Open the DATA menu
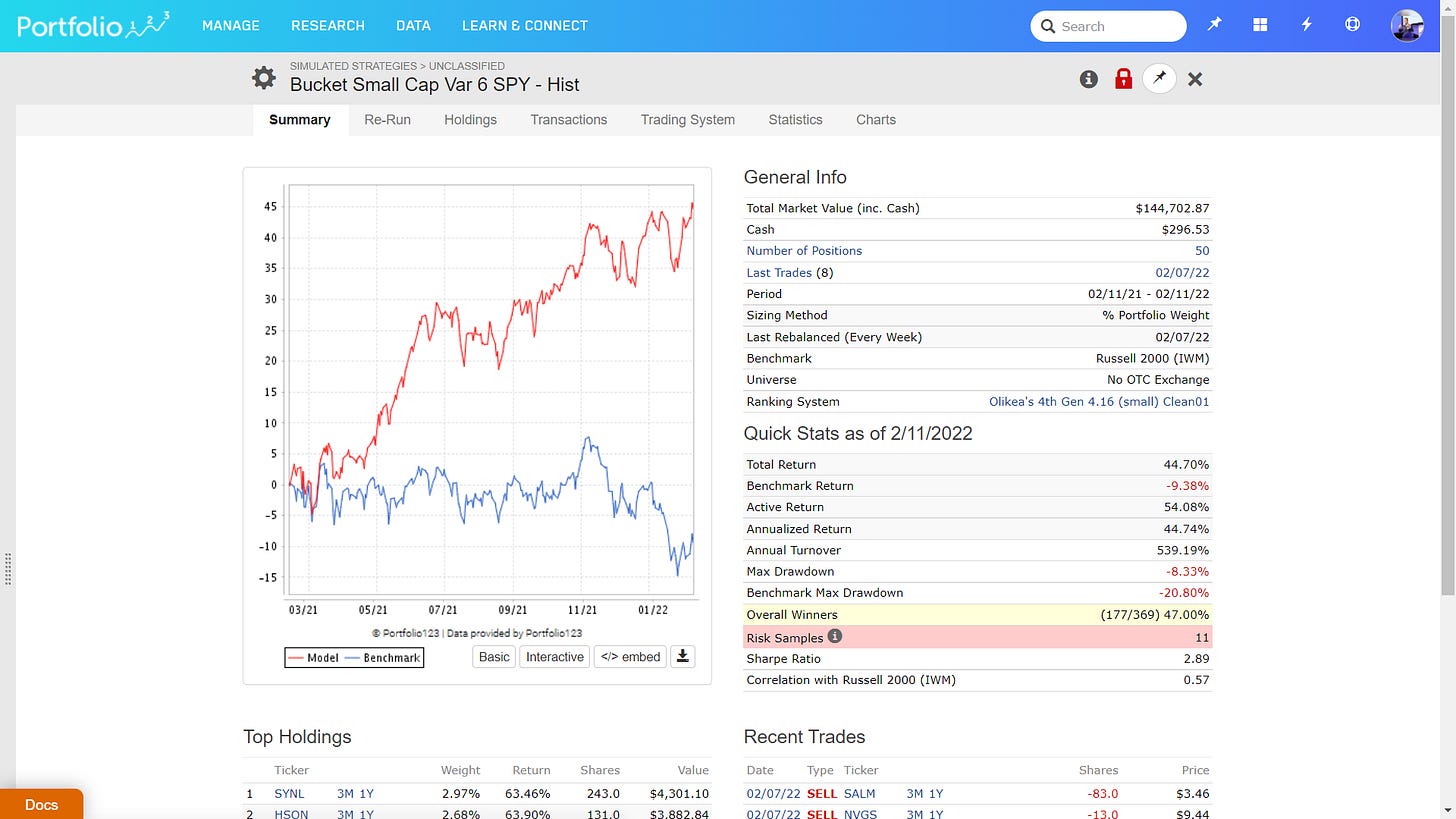 click(413, 25)
